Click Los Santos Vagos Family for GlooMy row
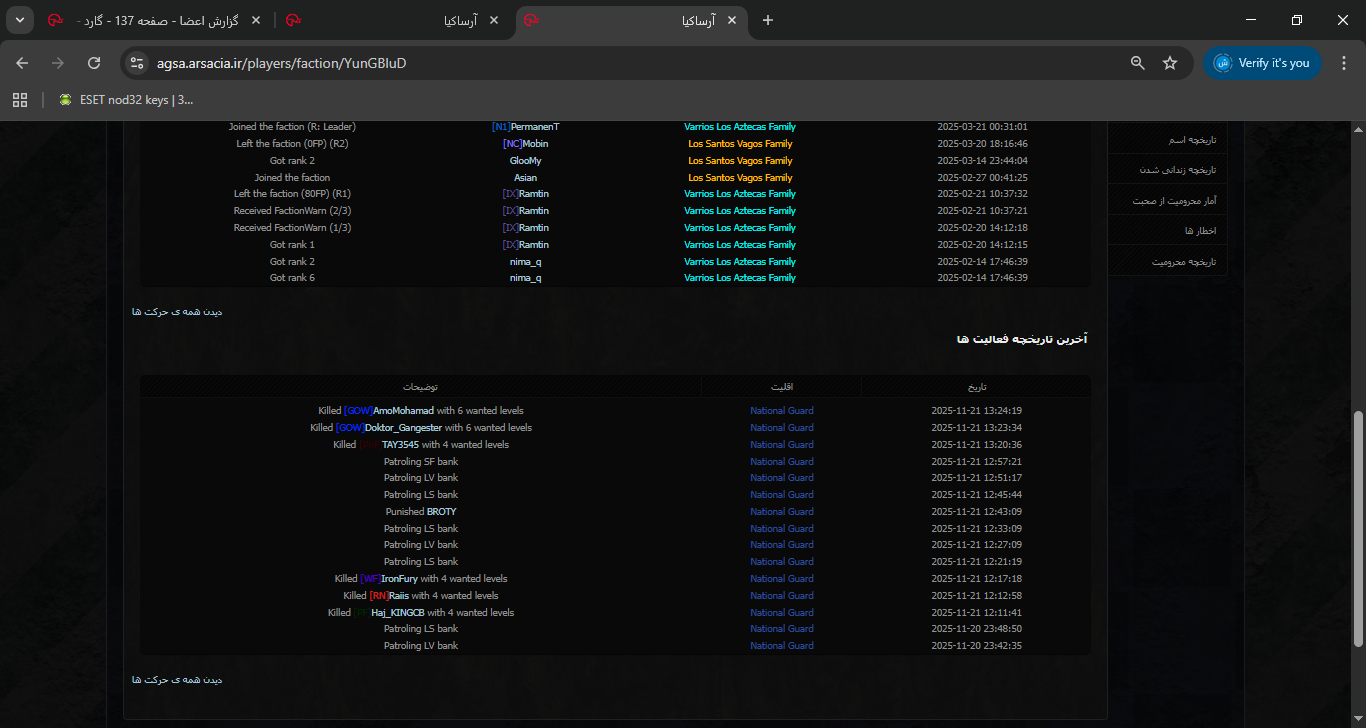This screenshot has width=1366, height=728. [740, 161]
